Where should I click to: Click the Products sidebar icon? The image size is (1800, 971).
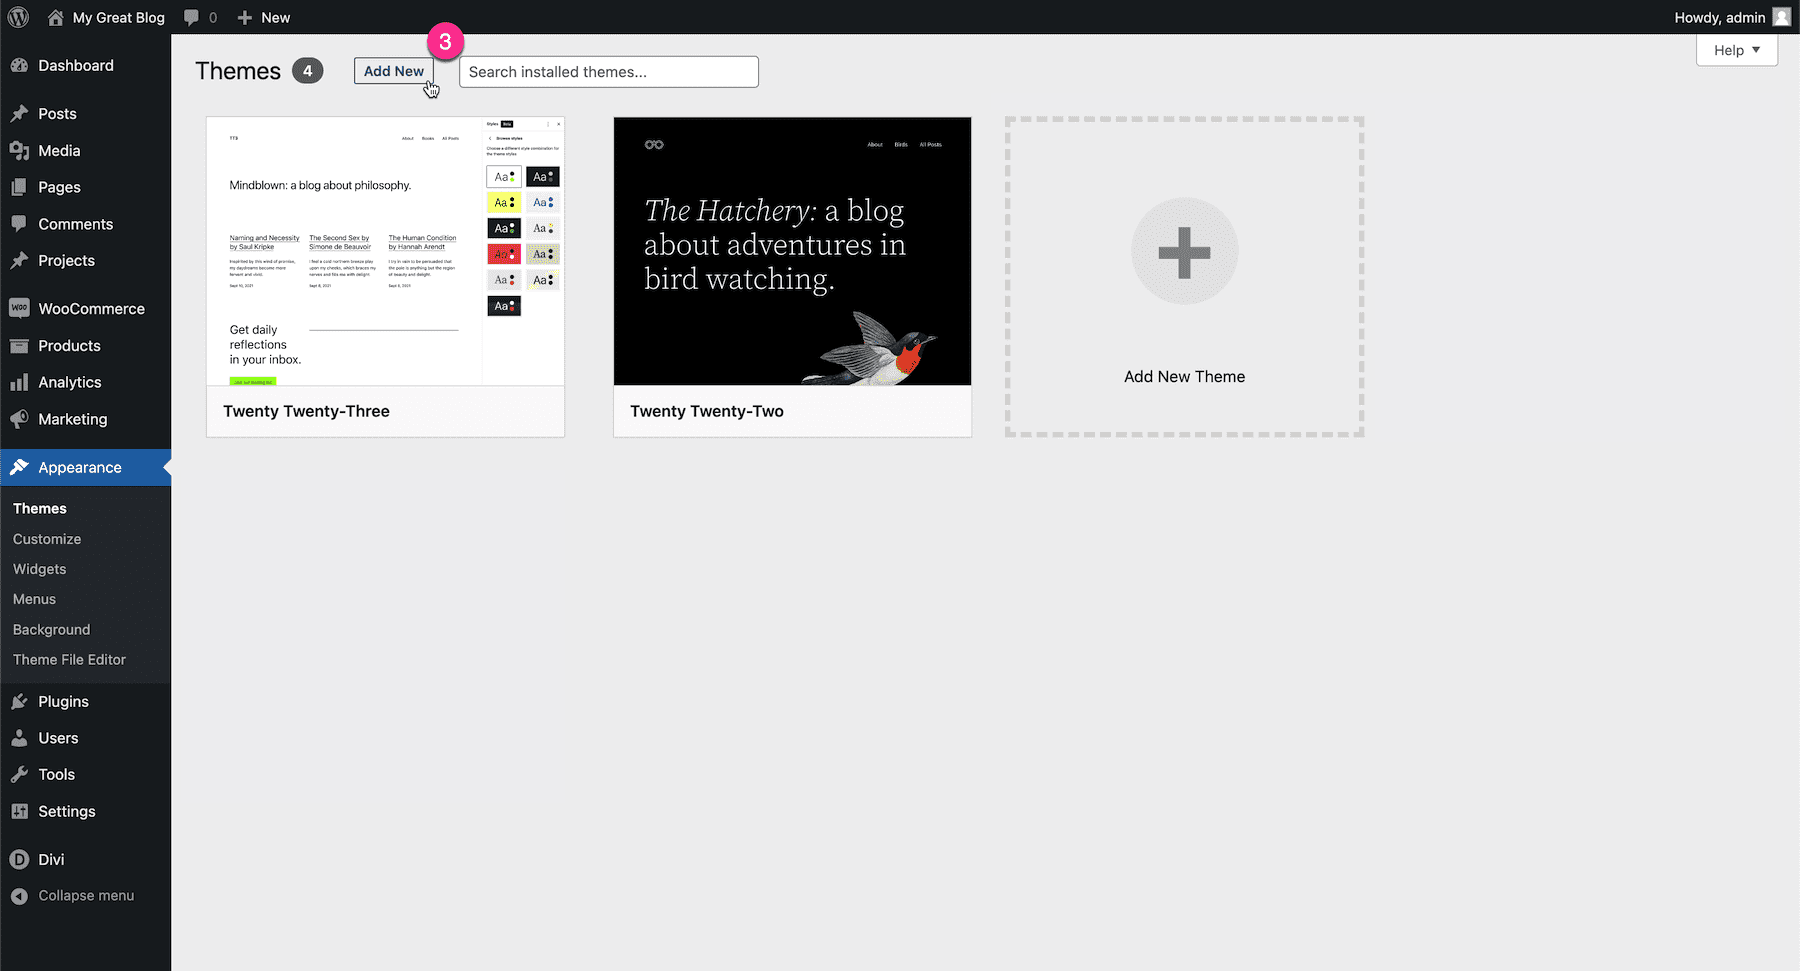(x=21, y=345)
